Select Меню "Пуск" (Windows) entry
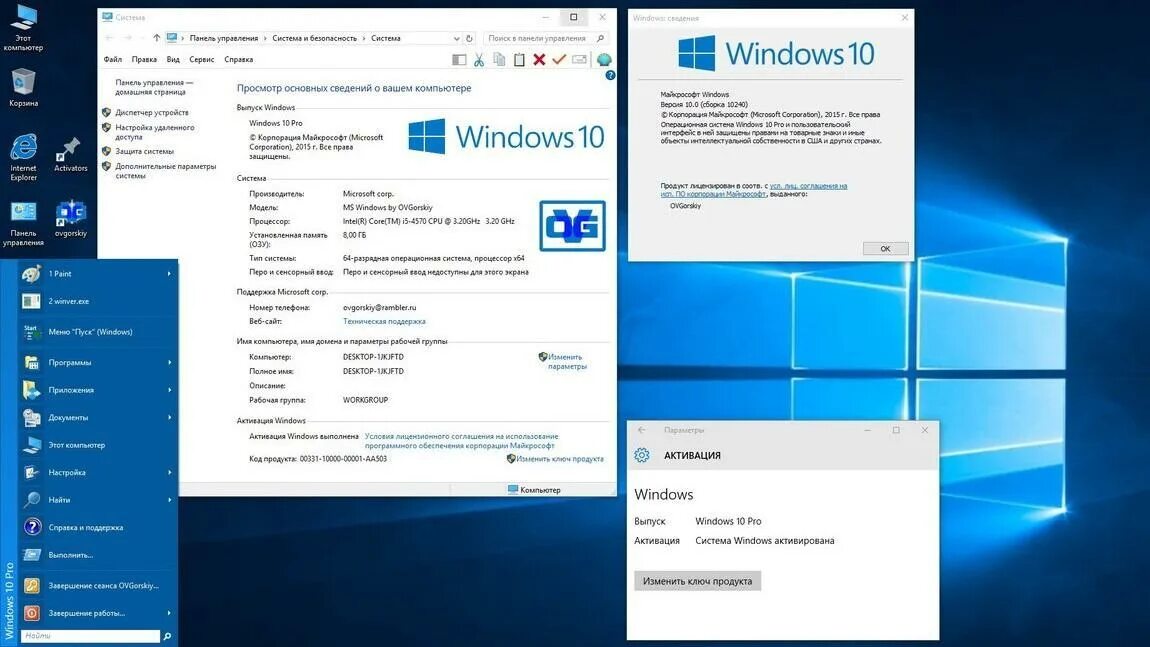Viewport: 1150px width, 647px height. tap(98, 332)
